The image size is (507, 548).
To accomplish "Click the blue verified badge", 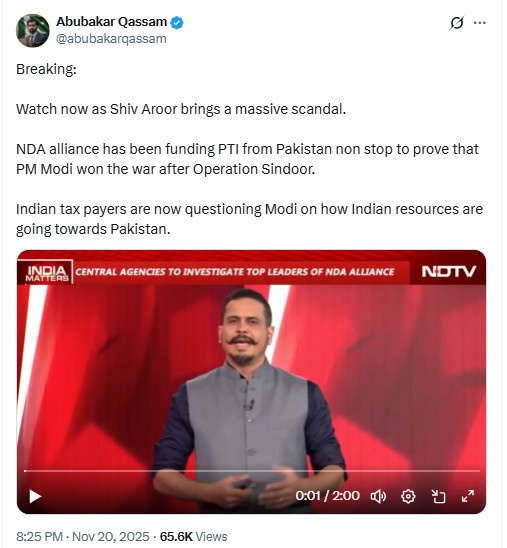I will pos(177,22).
